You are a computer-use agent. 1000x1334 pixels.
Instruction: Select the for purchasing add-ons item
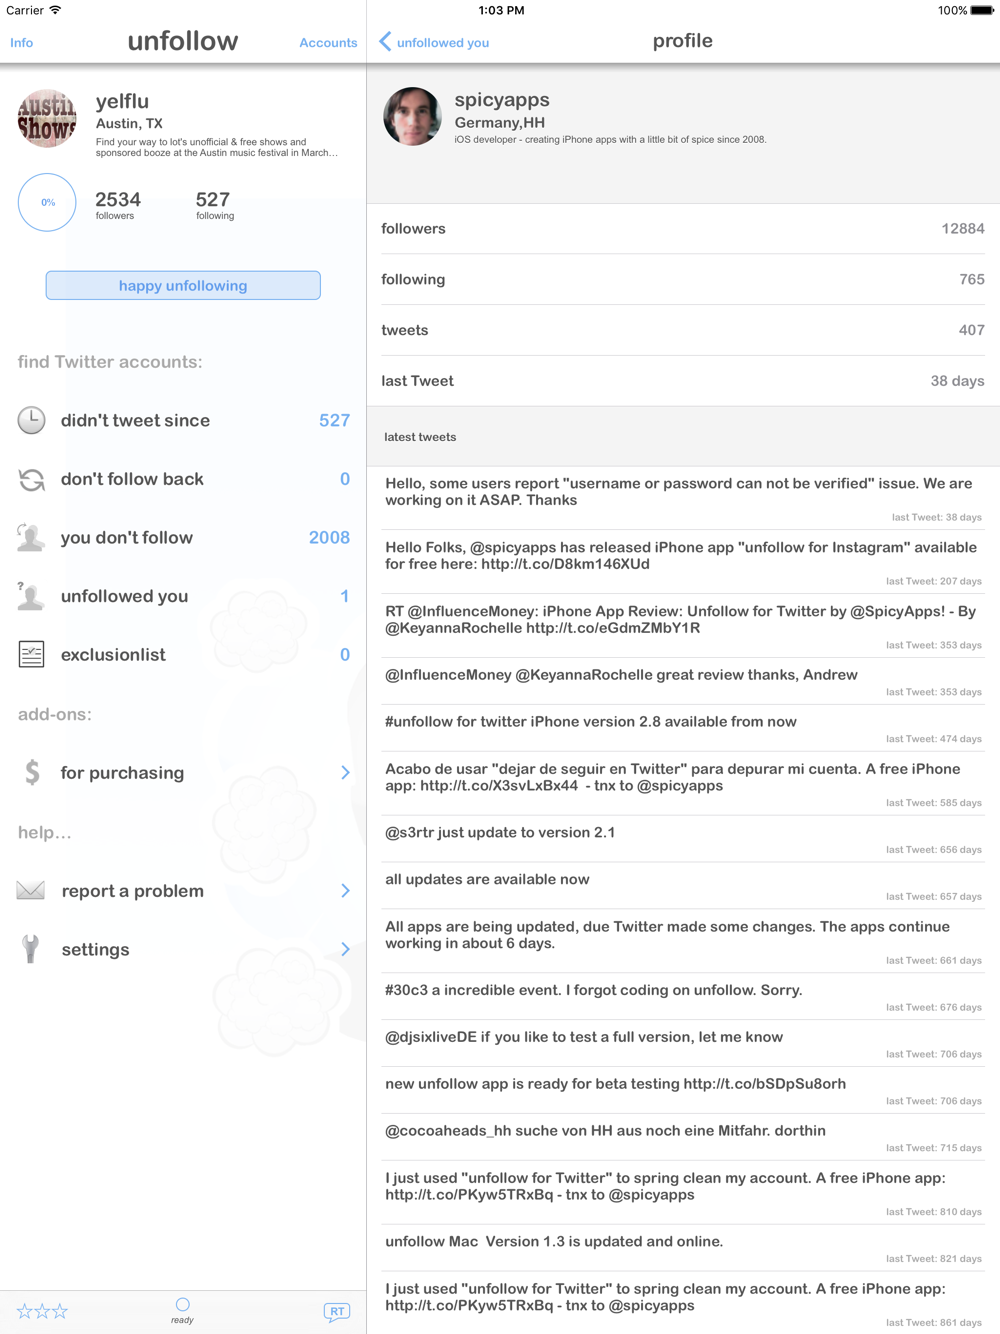[x=183, y=772]
